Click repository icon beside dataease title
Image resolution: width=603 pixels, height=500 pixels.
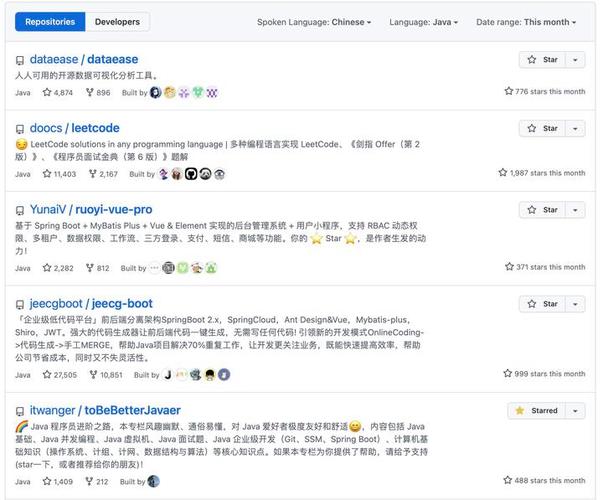click(x=20, y=60)
